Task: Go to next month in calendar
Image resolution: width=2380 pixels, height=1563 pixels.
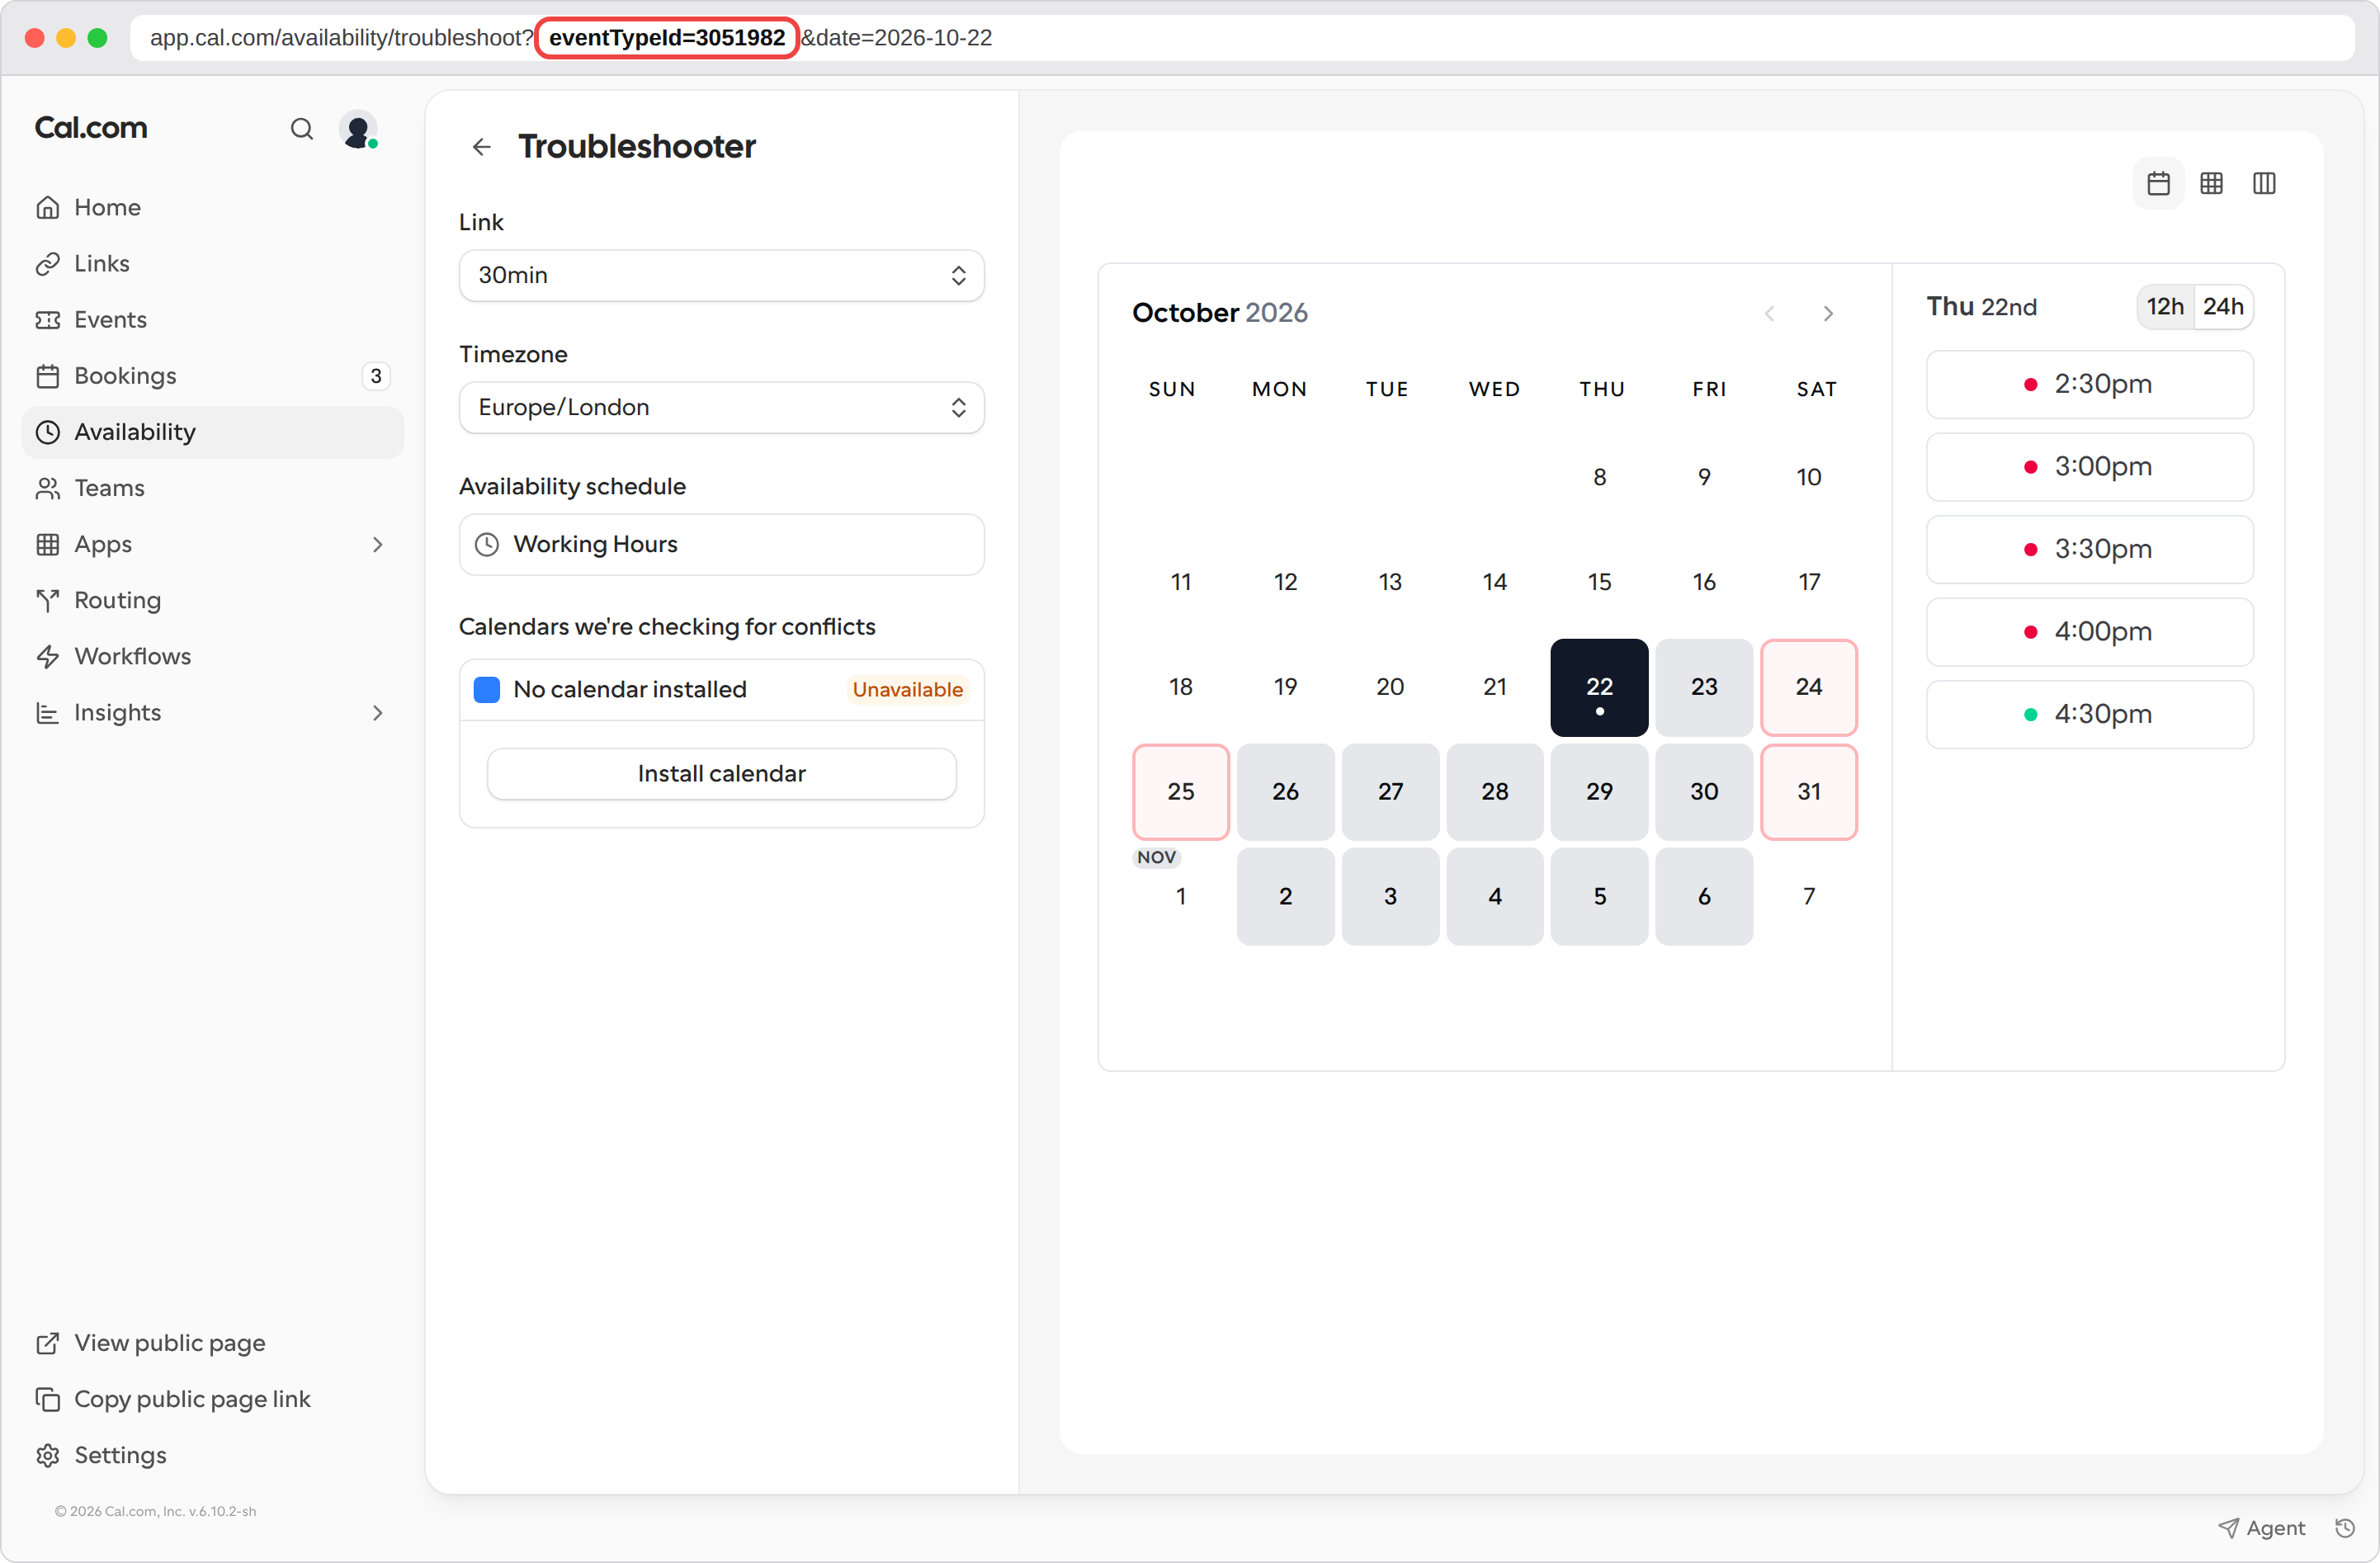Action: (1828, 313)
